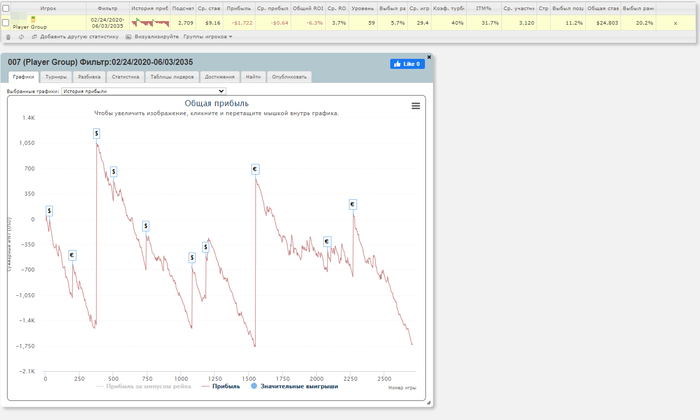
Task: Click the trash delete icon under the table
Action: (8, 37)
